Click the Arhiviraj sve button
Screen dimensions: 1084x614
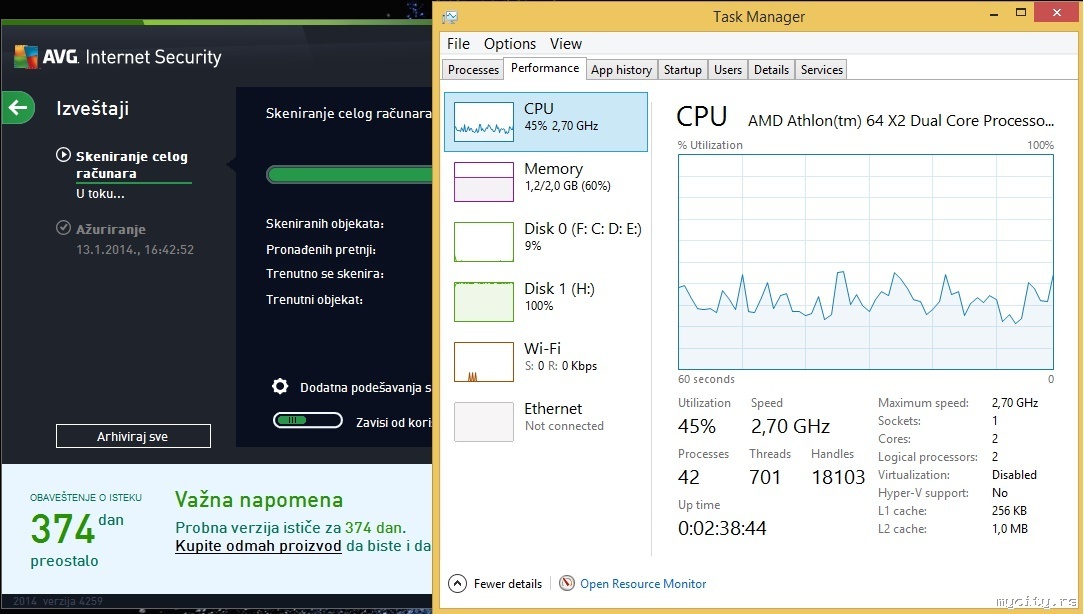pos(133,436)
